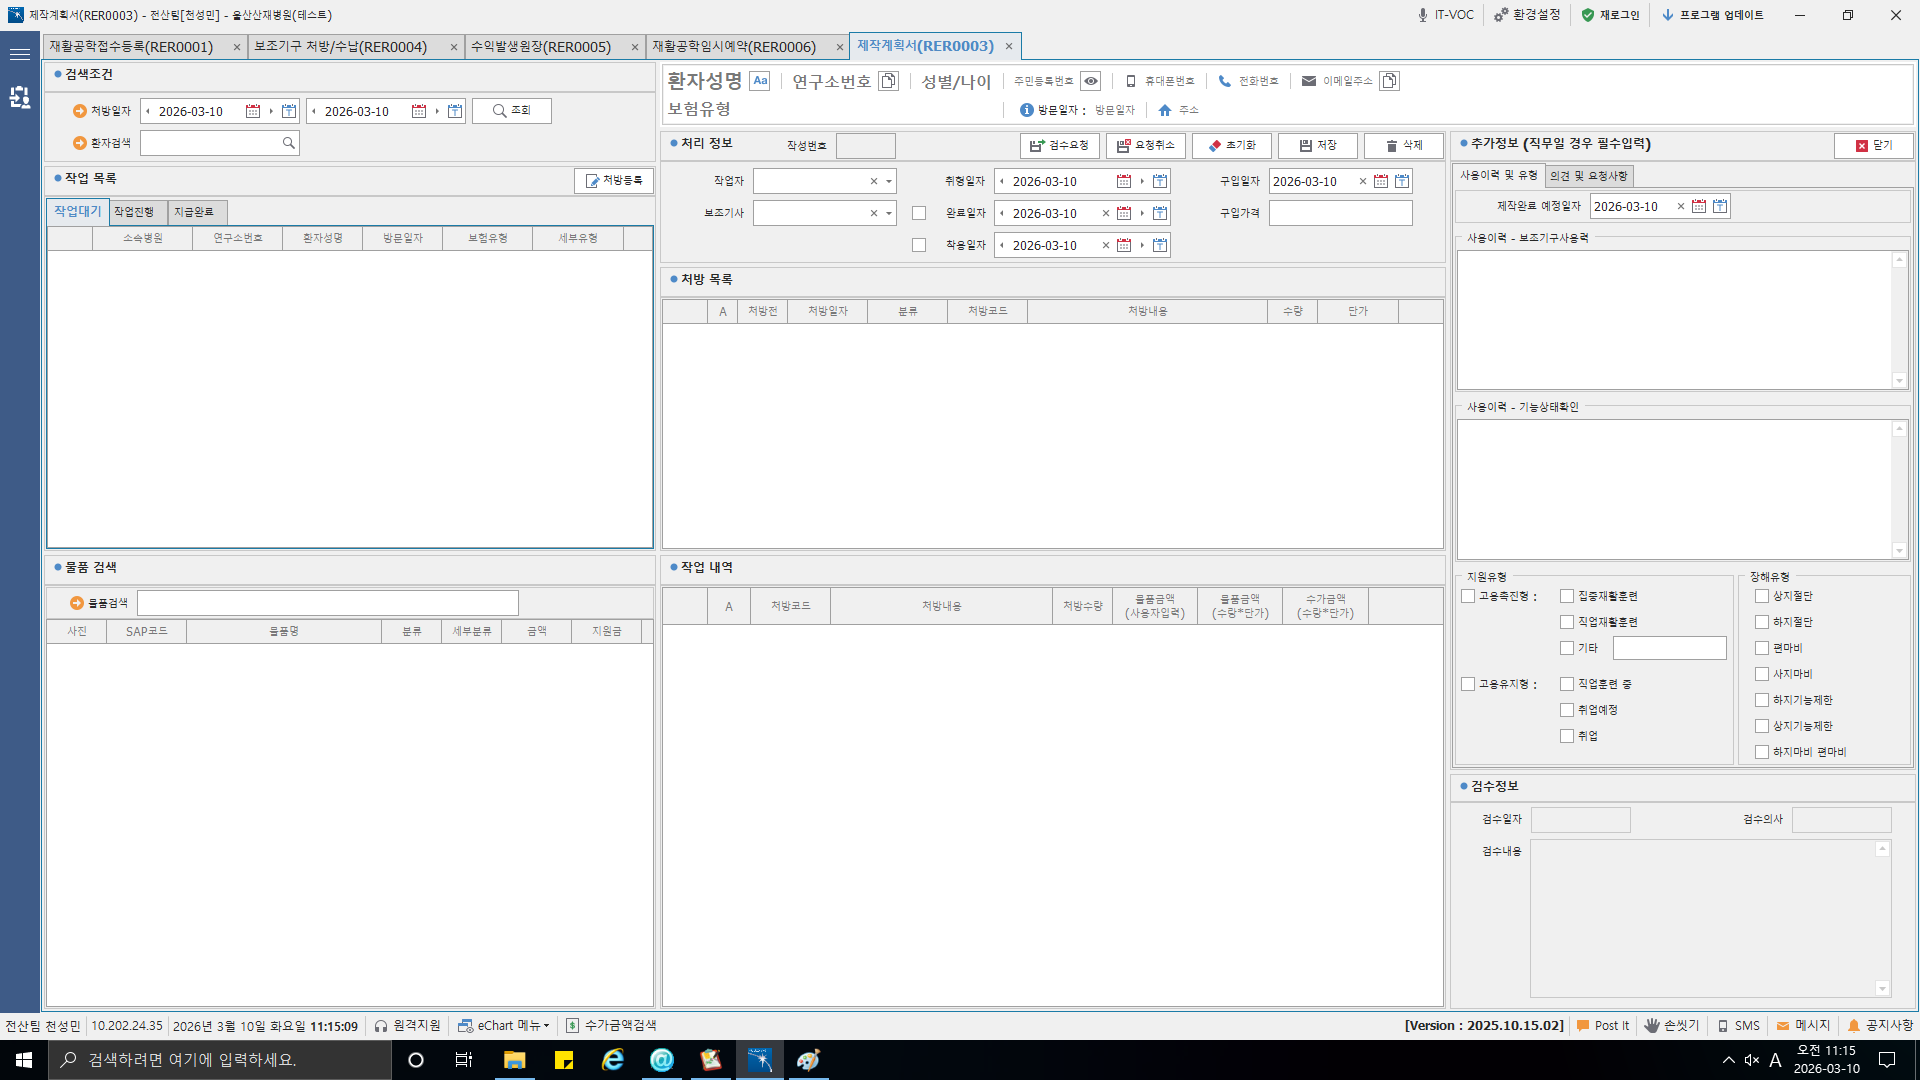Open 공지사항 bell in the status bar
The image size is (1920, 1080).
[x=1880, y=1025]
